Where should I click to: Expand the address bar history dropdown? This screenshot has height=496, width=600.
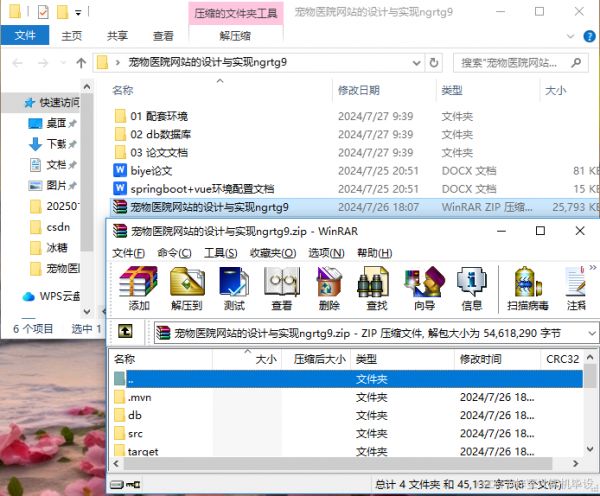(416, 63)
